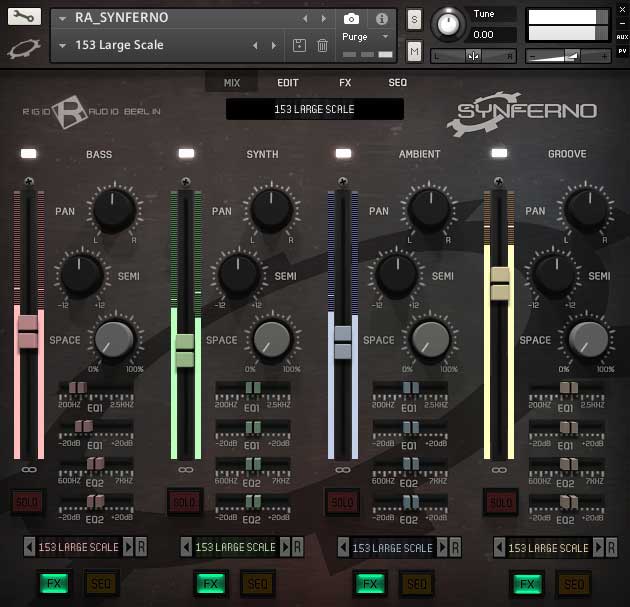Toggle the AMBIENT channel power LED
Image resolution: width=630 pixels, height=607 pixels.
point(343,153)
